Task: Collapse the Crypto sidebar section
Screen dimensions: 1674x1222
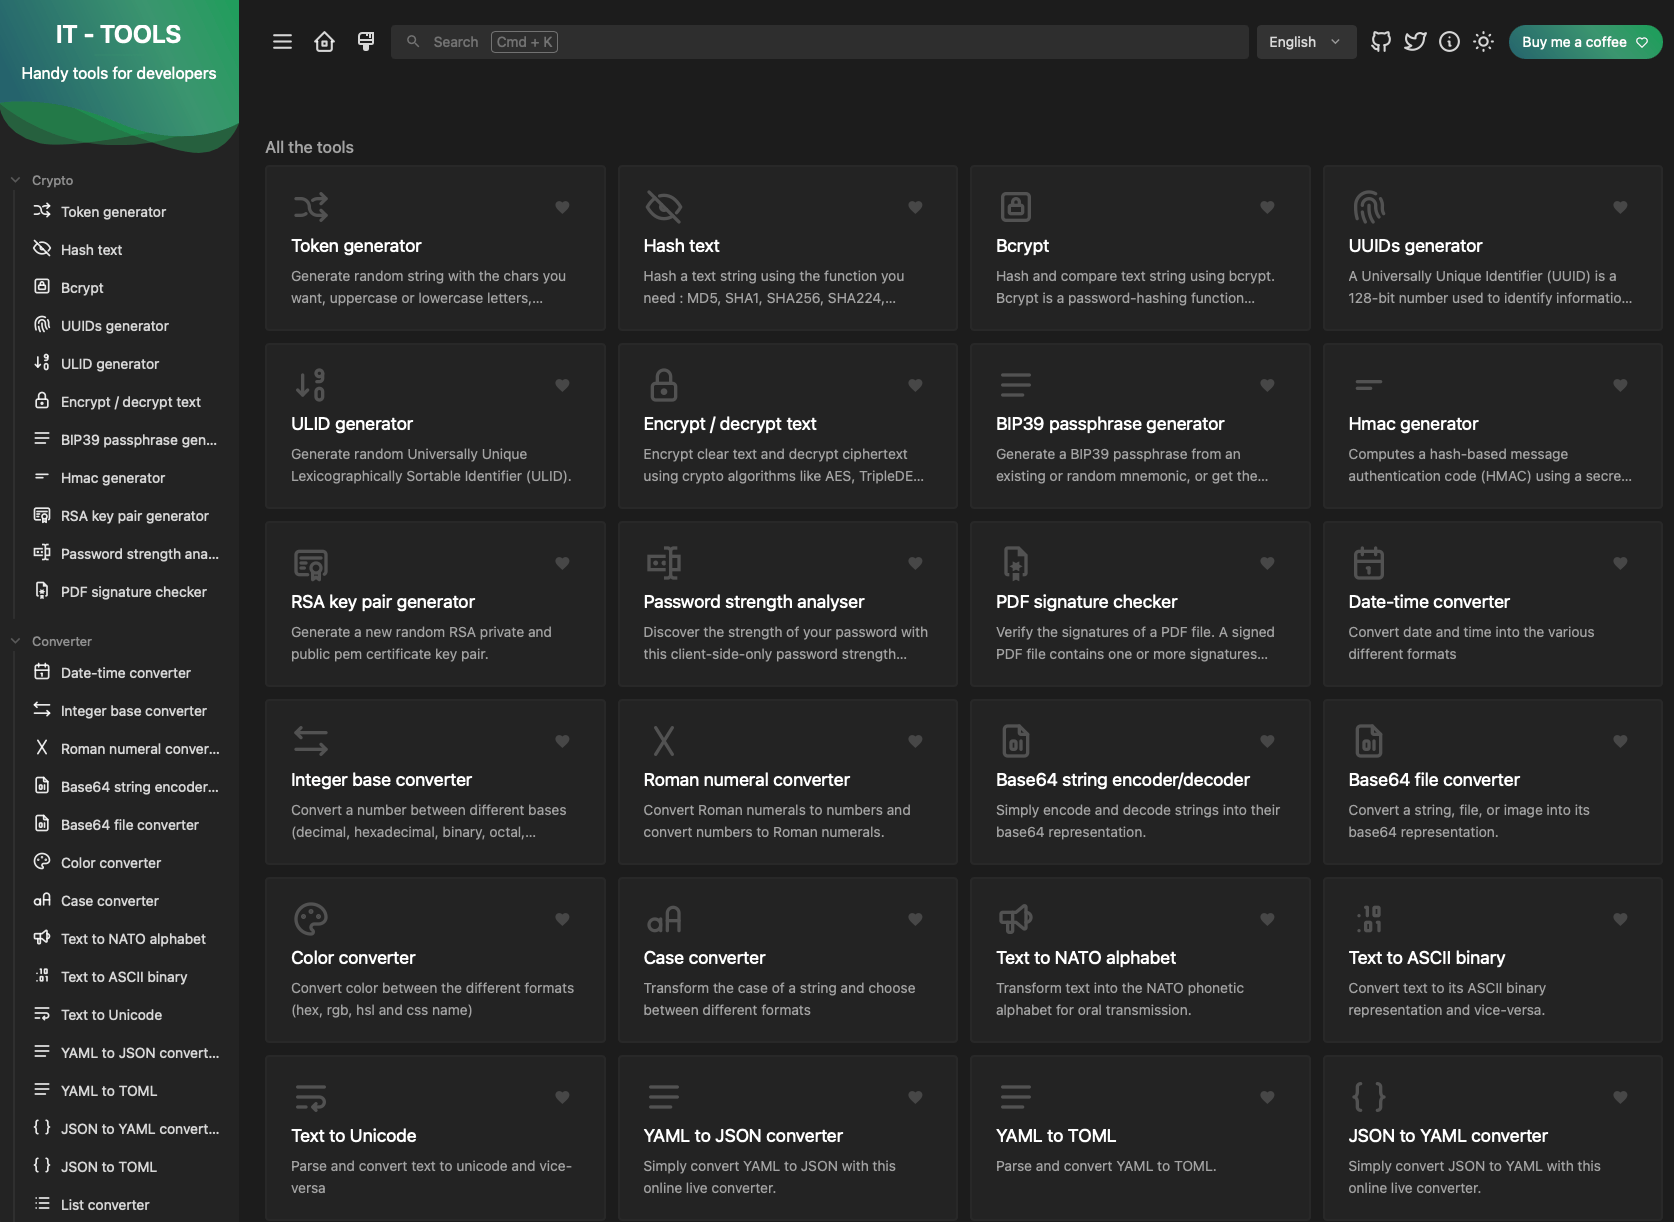Action: coord(16,181)
